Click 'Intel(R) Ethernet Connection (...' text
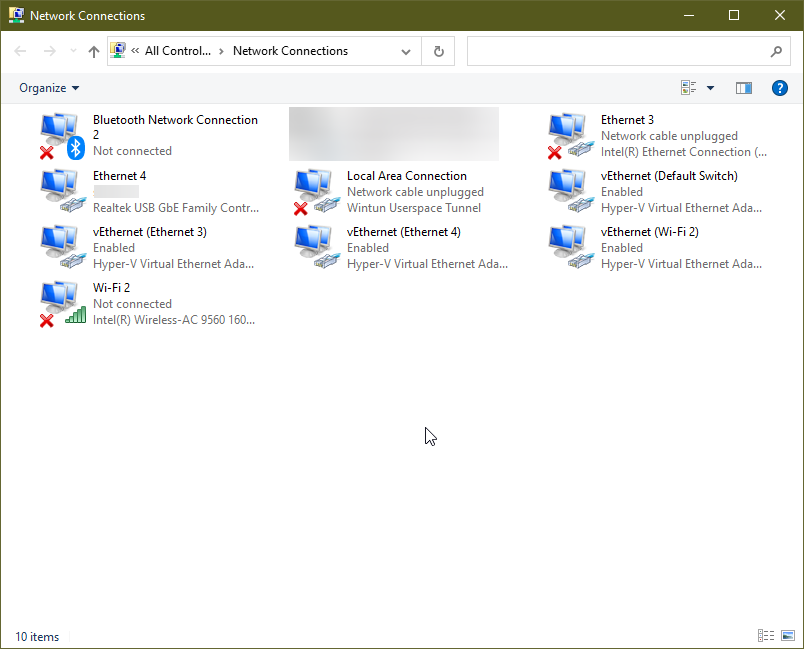The width and height of the screenshot is (804, 649). click(684, 152)
